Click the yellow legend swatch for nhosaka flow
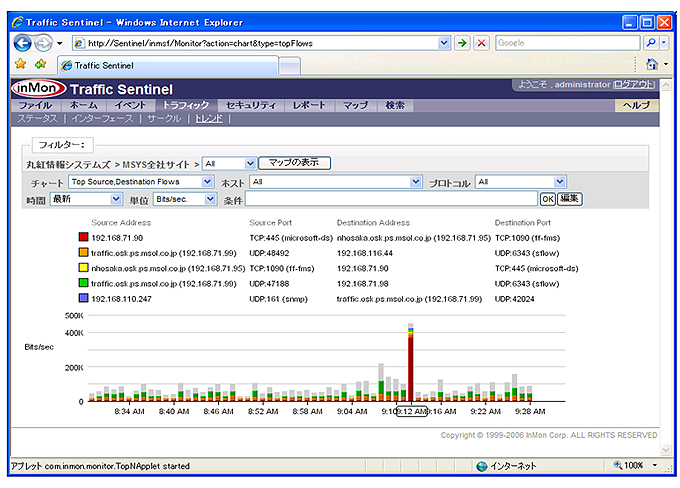 pyautogui.click(x=83, y=268)
